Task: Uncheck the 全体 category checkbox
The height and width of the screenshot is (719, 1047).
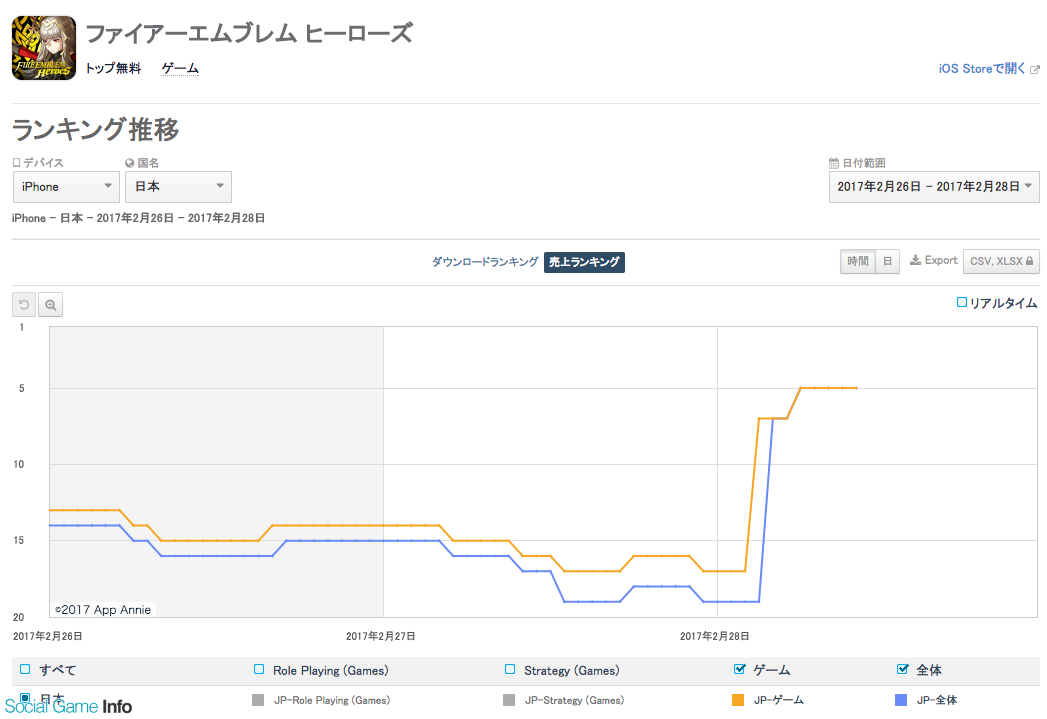Action: pos(902,669)
